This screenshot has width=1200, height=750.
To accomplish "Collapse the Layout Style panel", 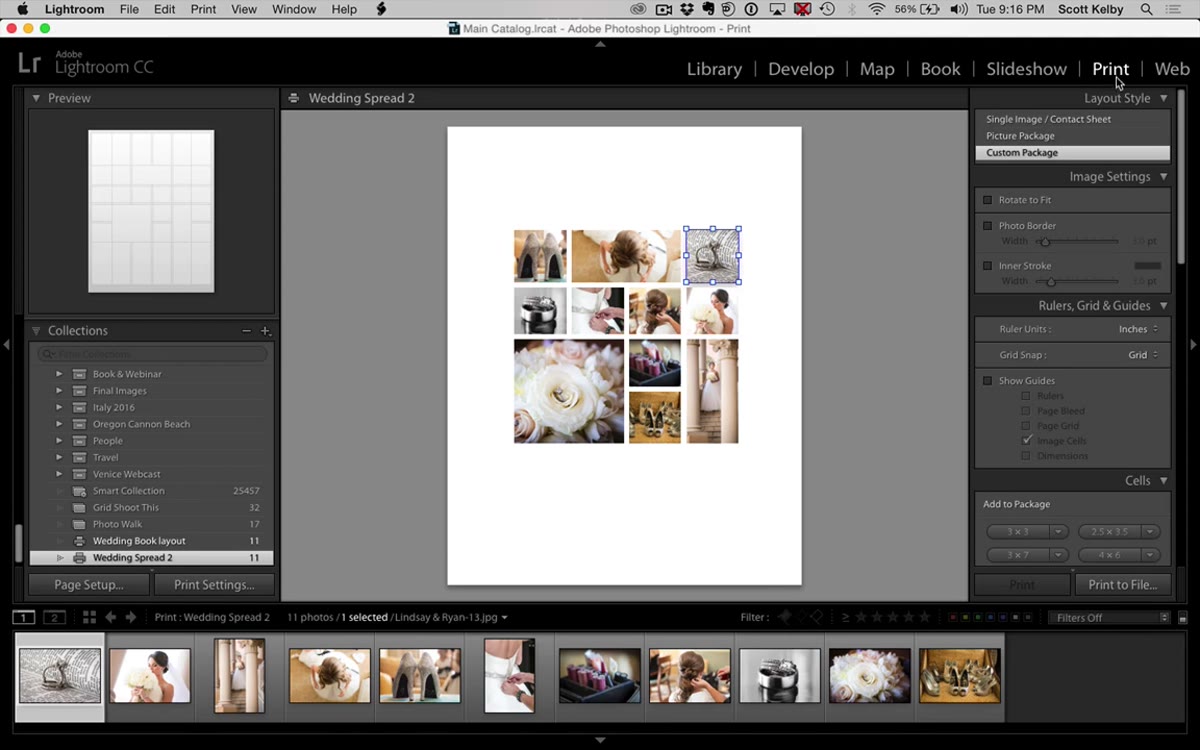I will pos(1164,98).
